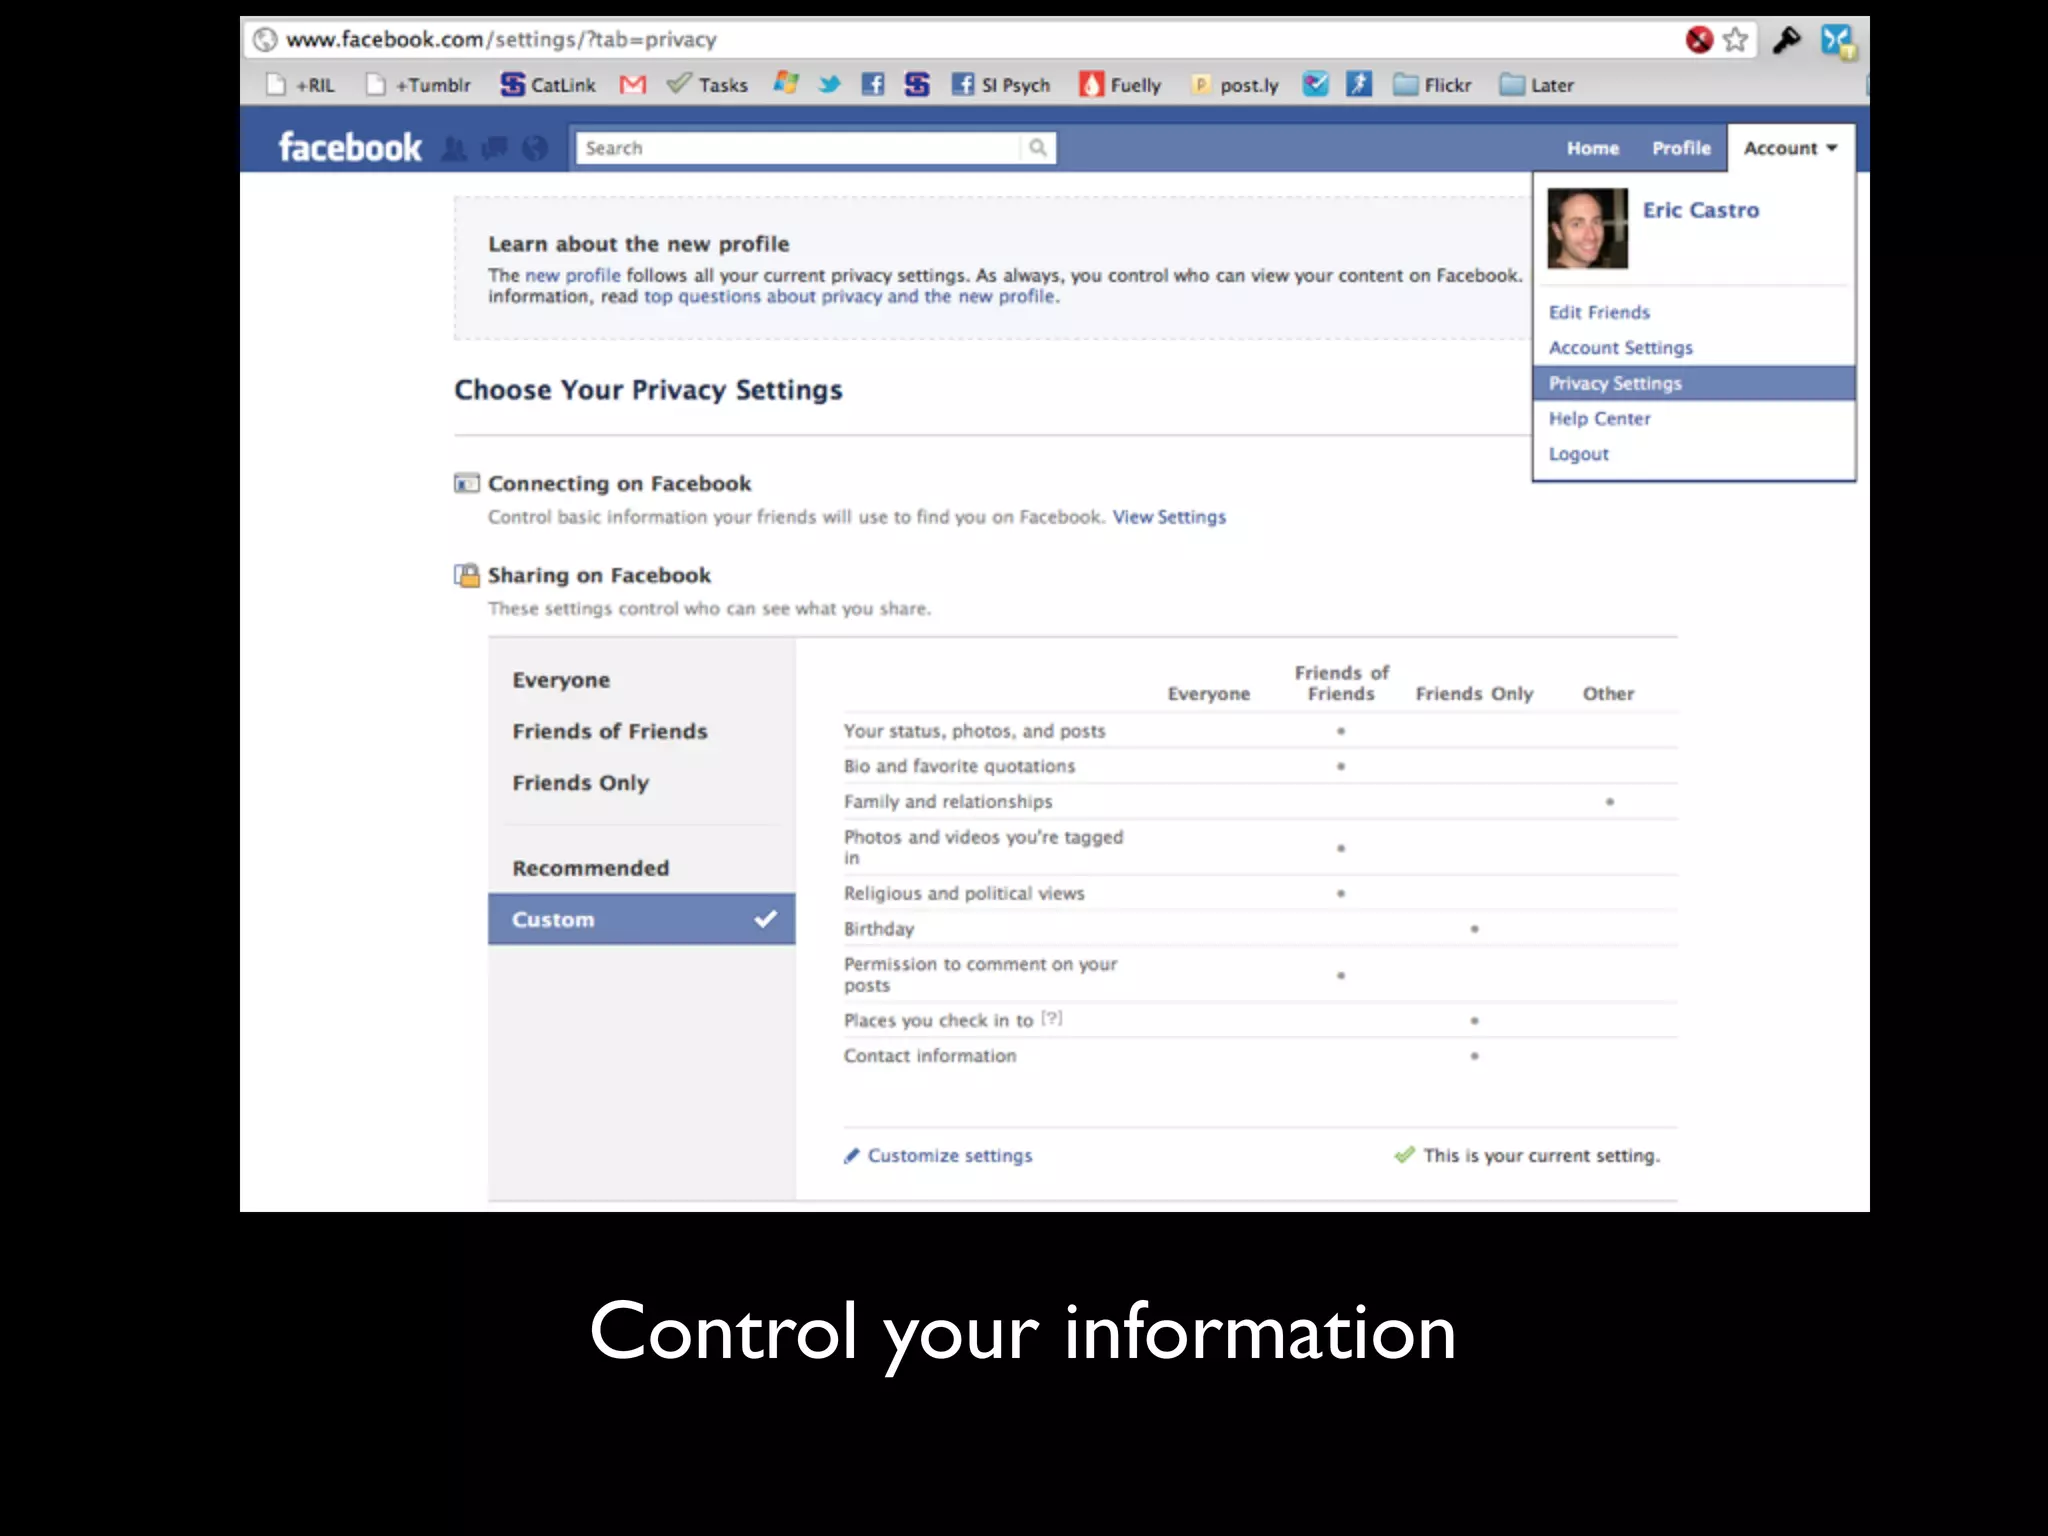Click the pencil icon by Customize settings
This screenshot has width=2048, height=1536.
click(x=851, y=1156)
